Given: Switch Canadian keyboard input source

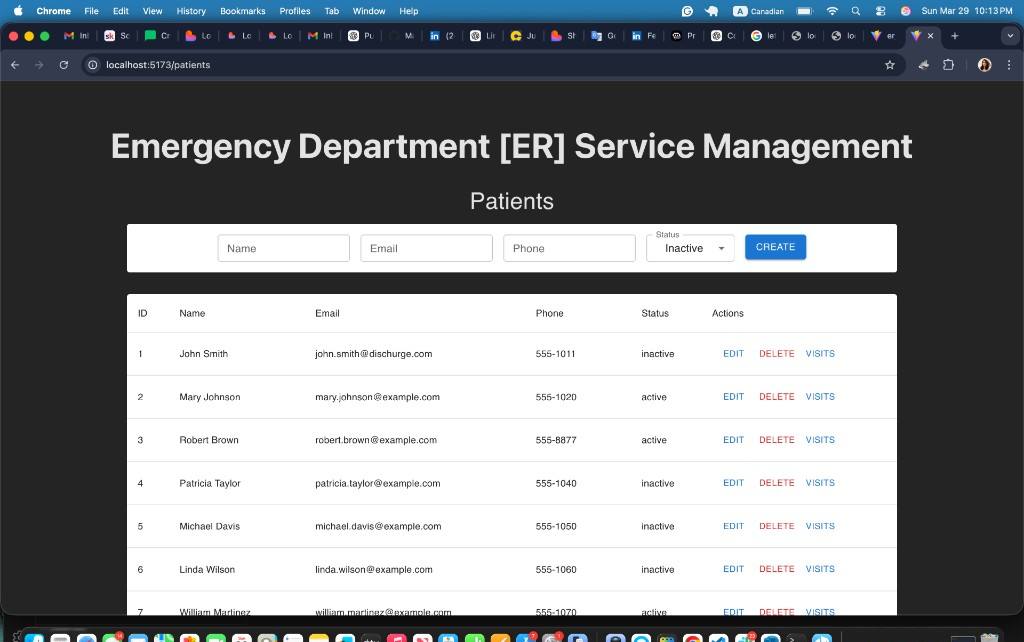Looking at the screenshot, I should coord(759,11).
